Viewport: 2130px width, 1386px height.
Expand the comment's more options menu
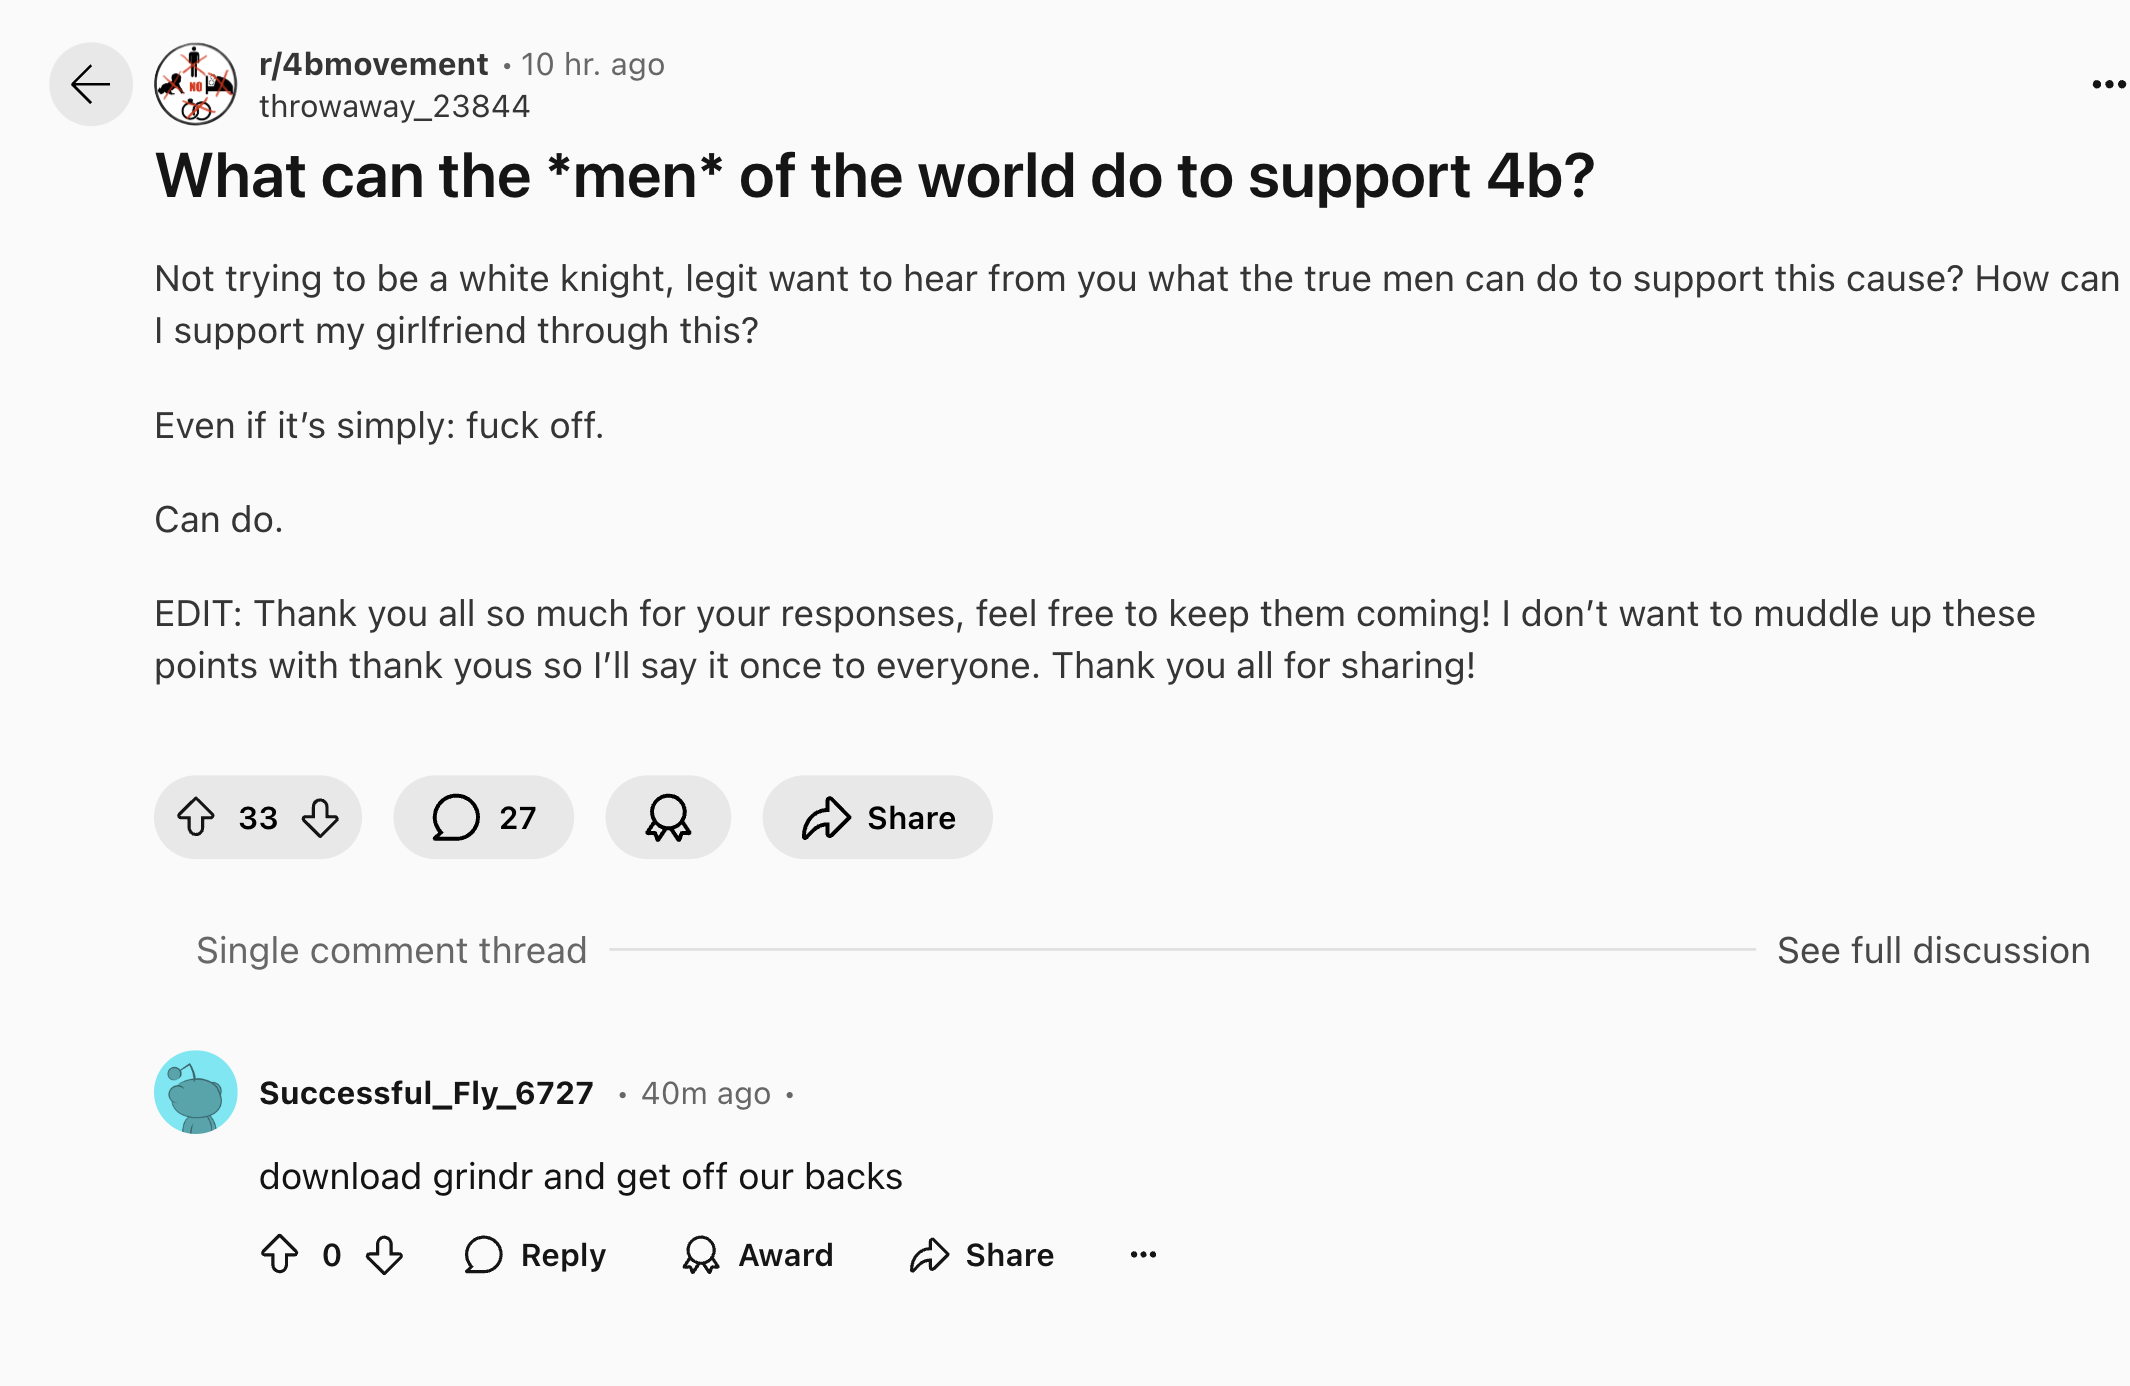(1143, 1254)
